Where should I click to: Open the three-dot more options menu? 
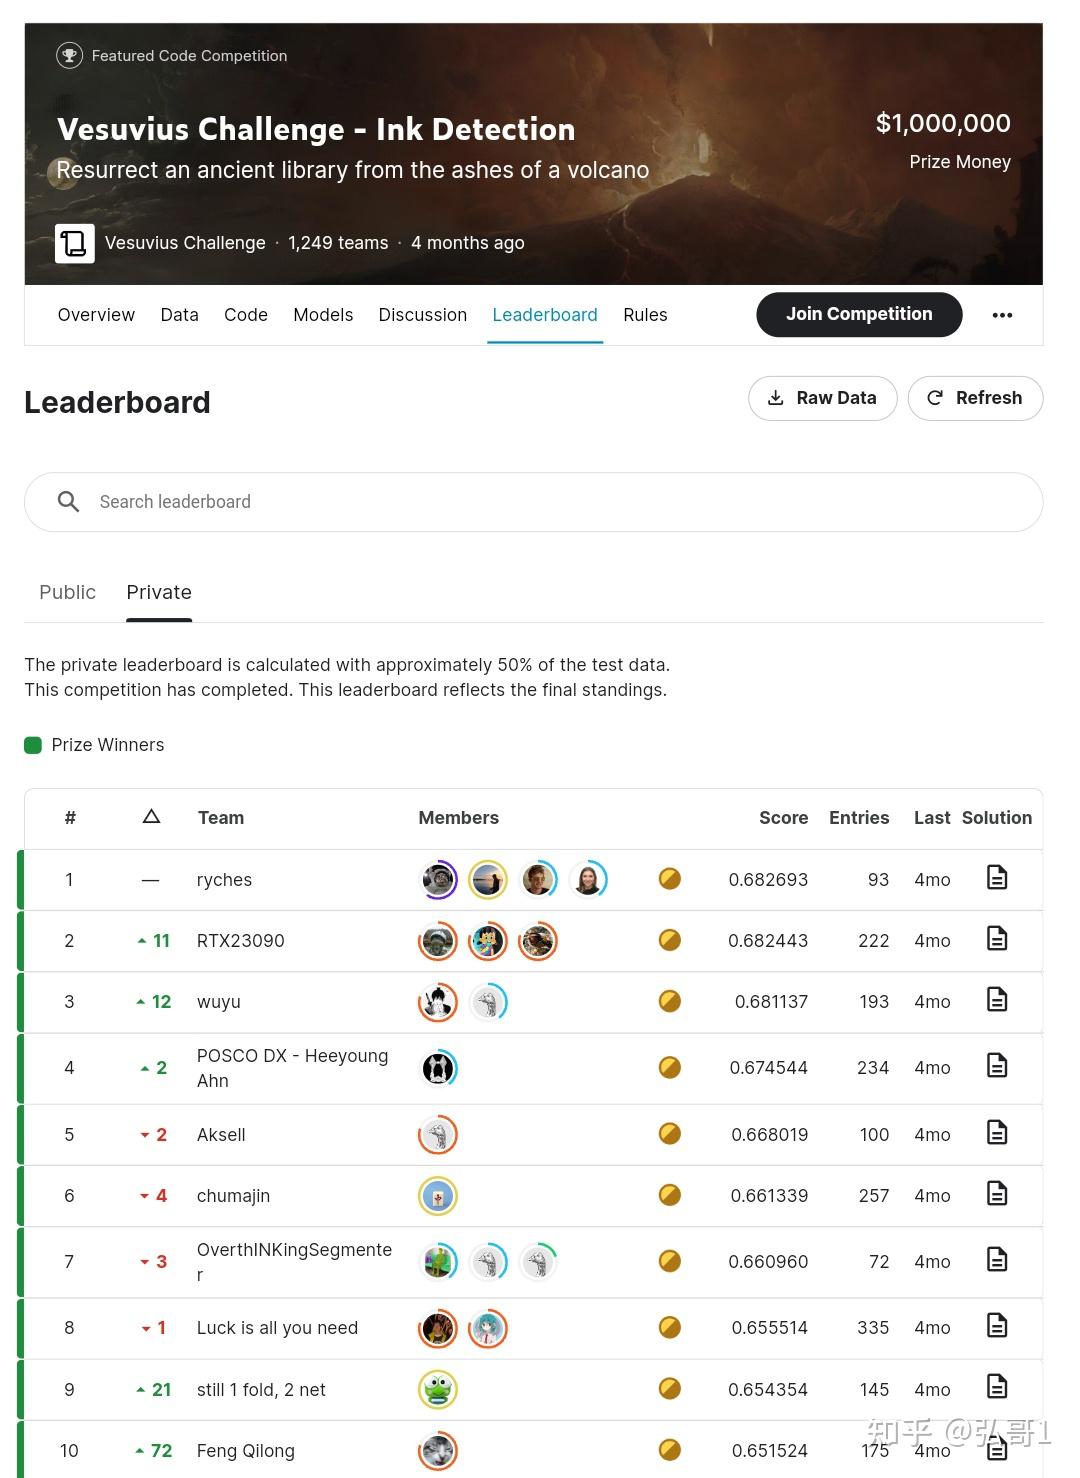1002,314
